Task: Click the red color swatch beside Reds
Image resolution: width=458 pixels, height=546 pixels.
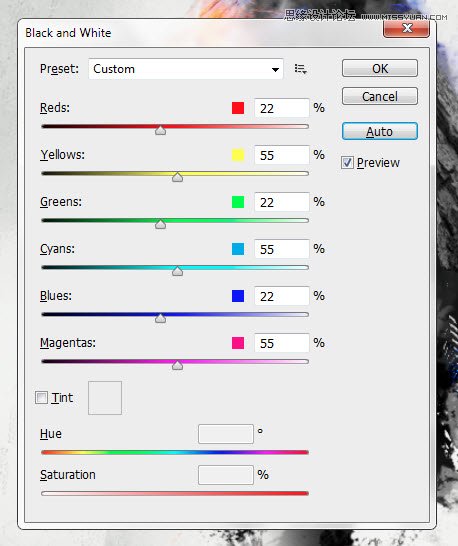Action: click(x=238, y=108)
